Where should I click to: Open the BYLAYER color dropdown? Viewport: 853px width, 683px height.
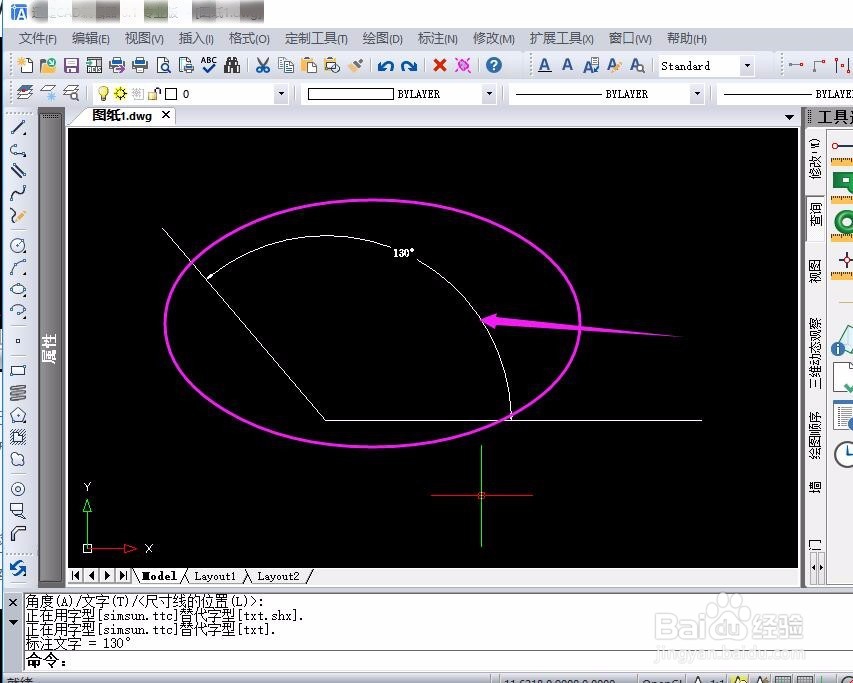[x=489, y=94]
